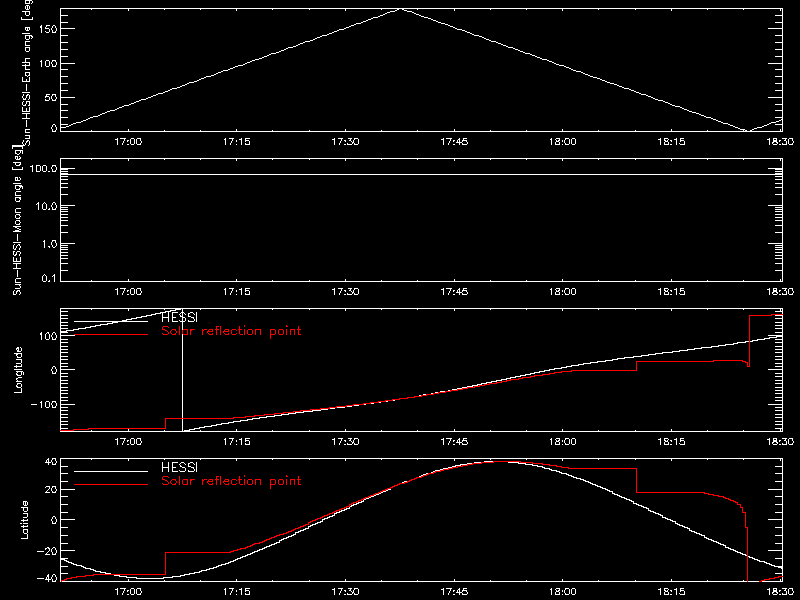Click the 150 tick on Earth angle axis

click(x=48, y=29)
